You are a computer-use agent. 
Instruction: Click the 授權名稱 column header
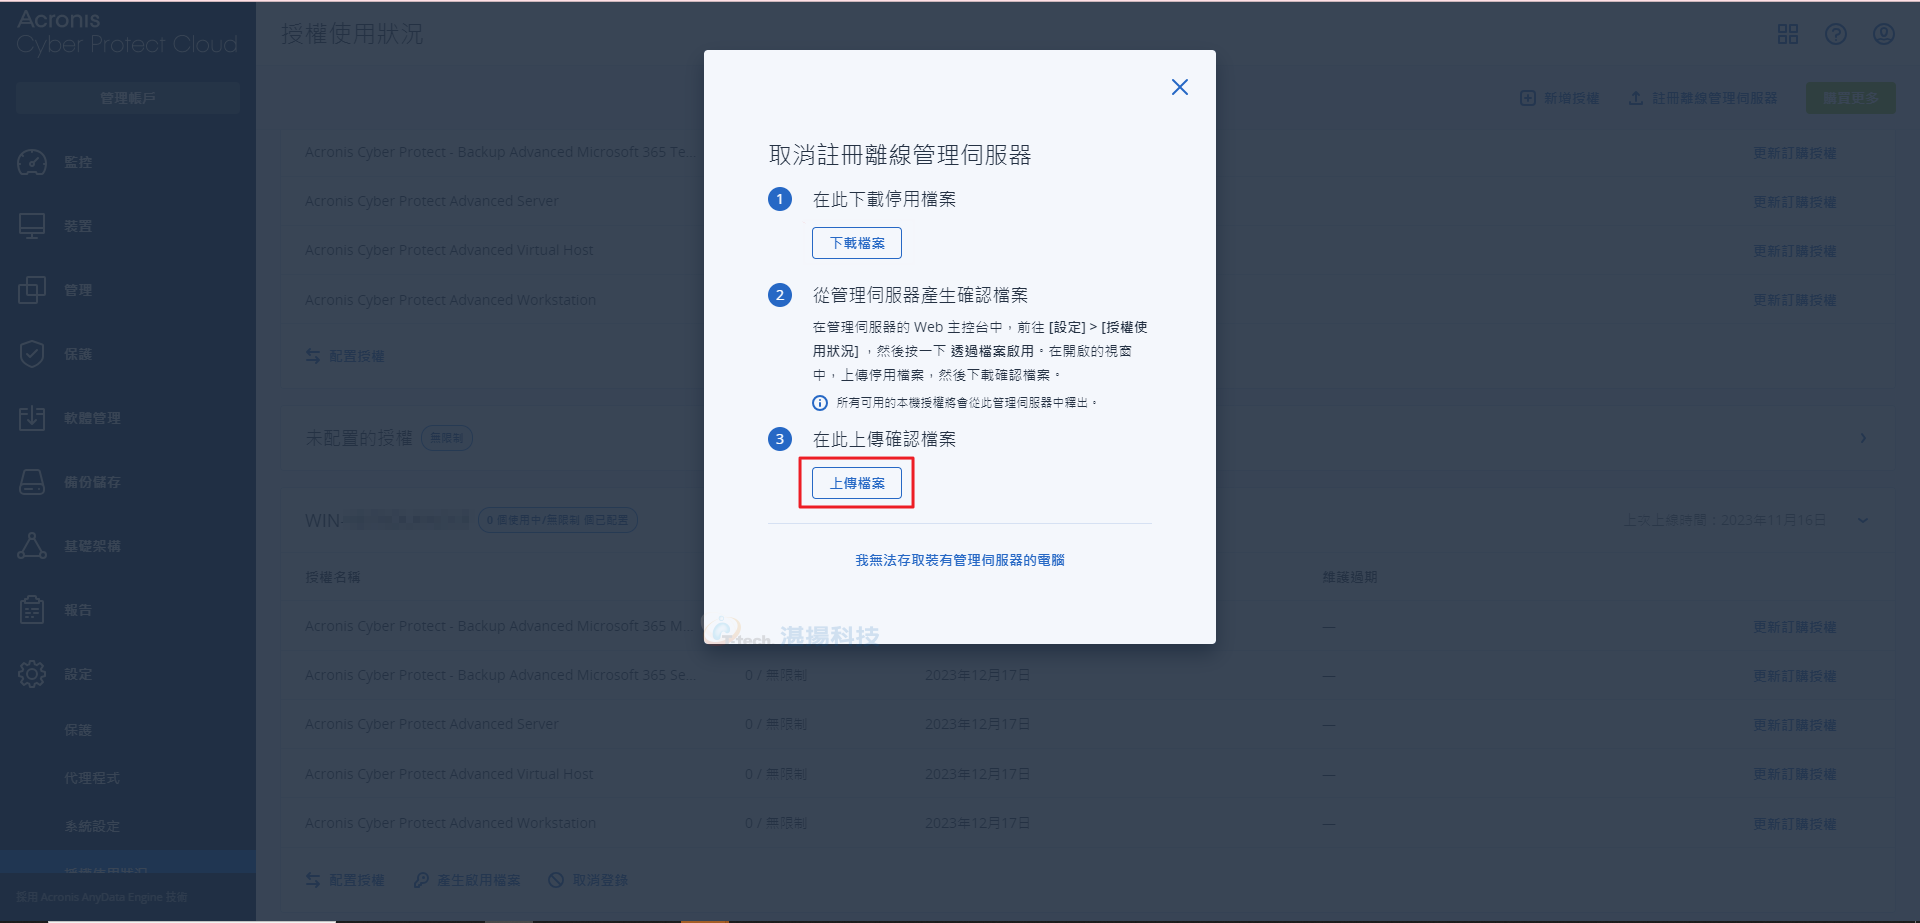click(x=333, y=577)
